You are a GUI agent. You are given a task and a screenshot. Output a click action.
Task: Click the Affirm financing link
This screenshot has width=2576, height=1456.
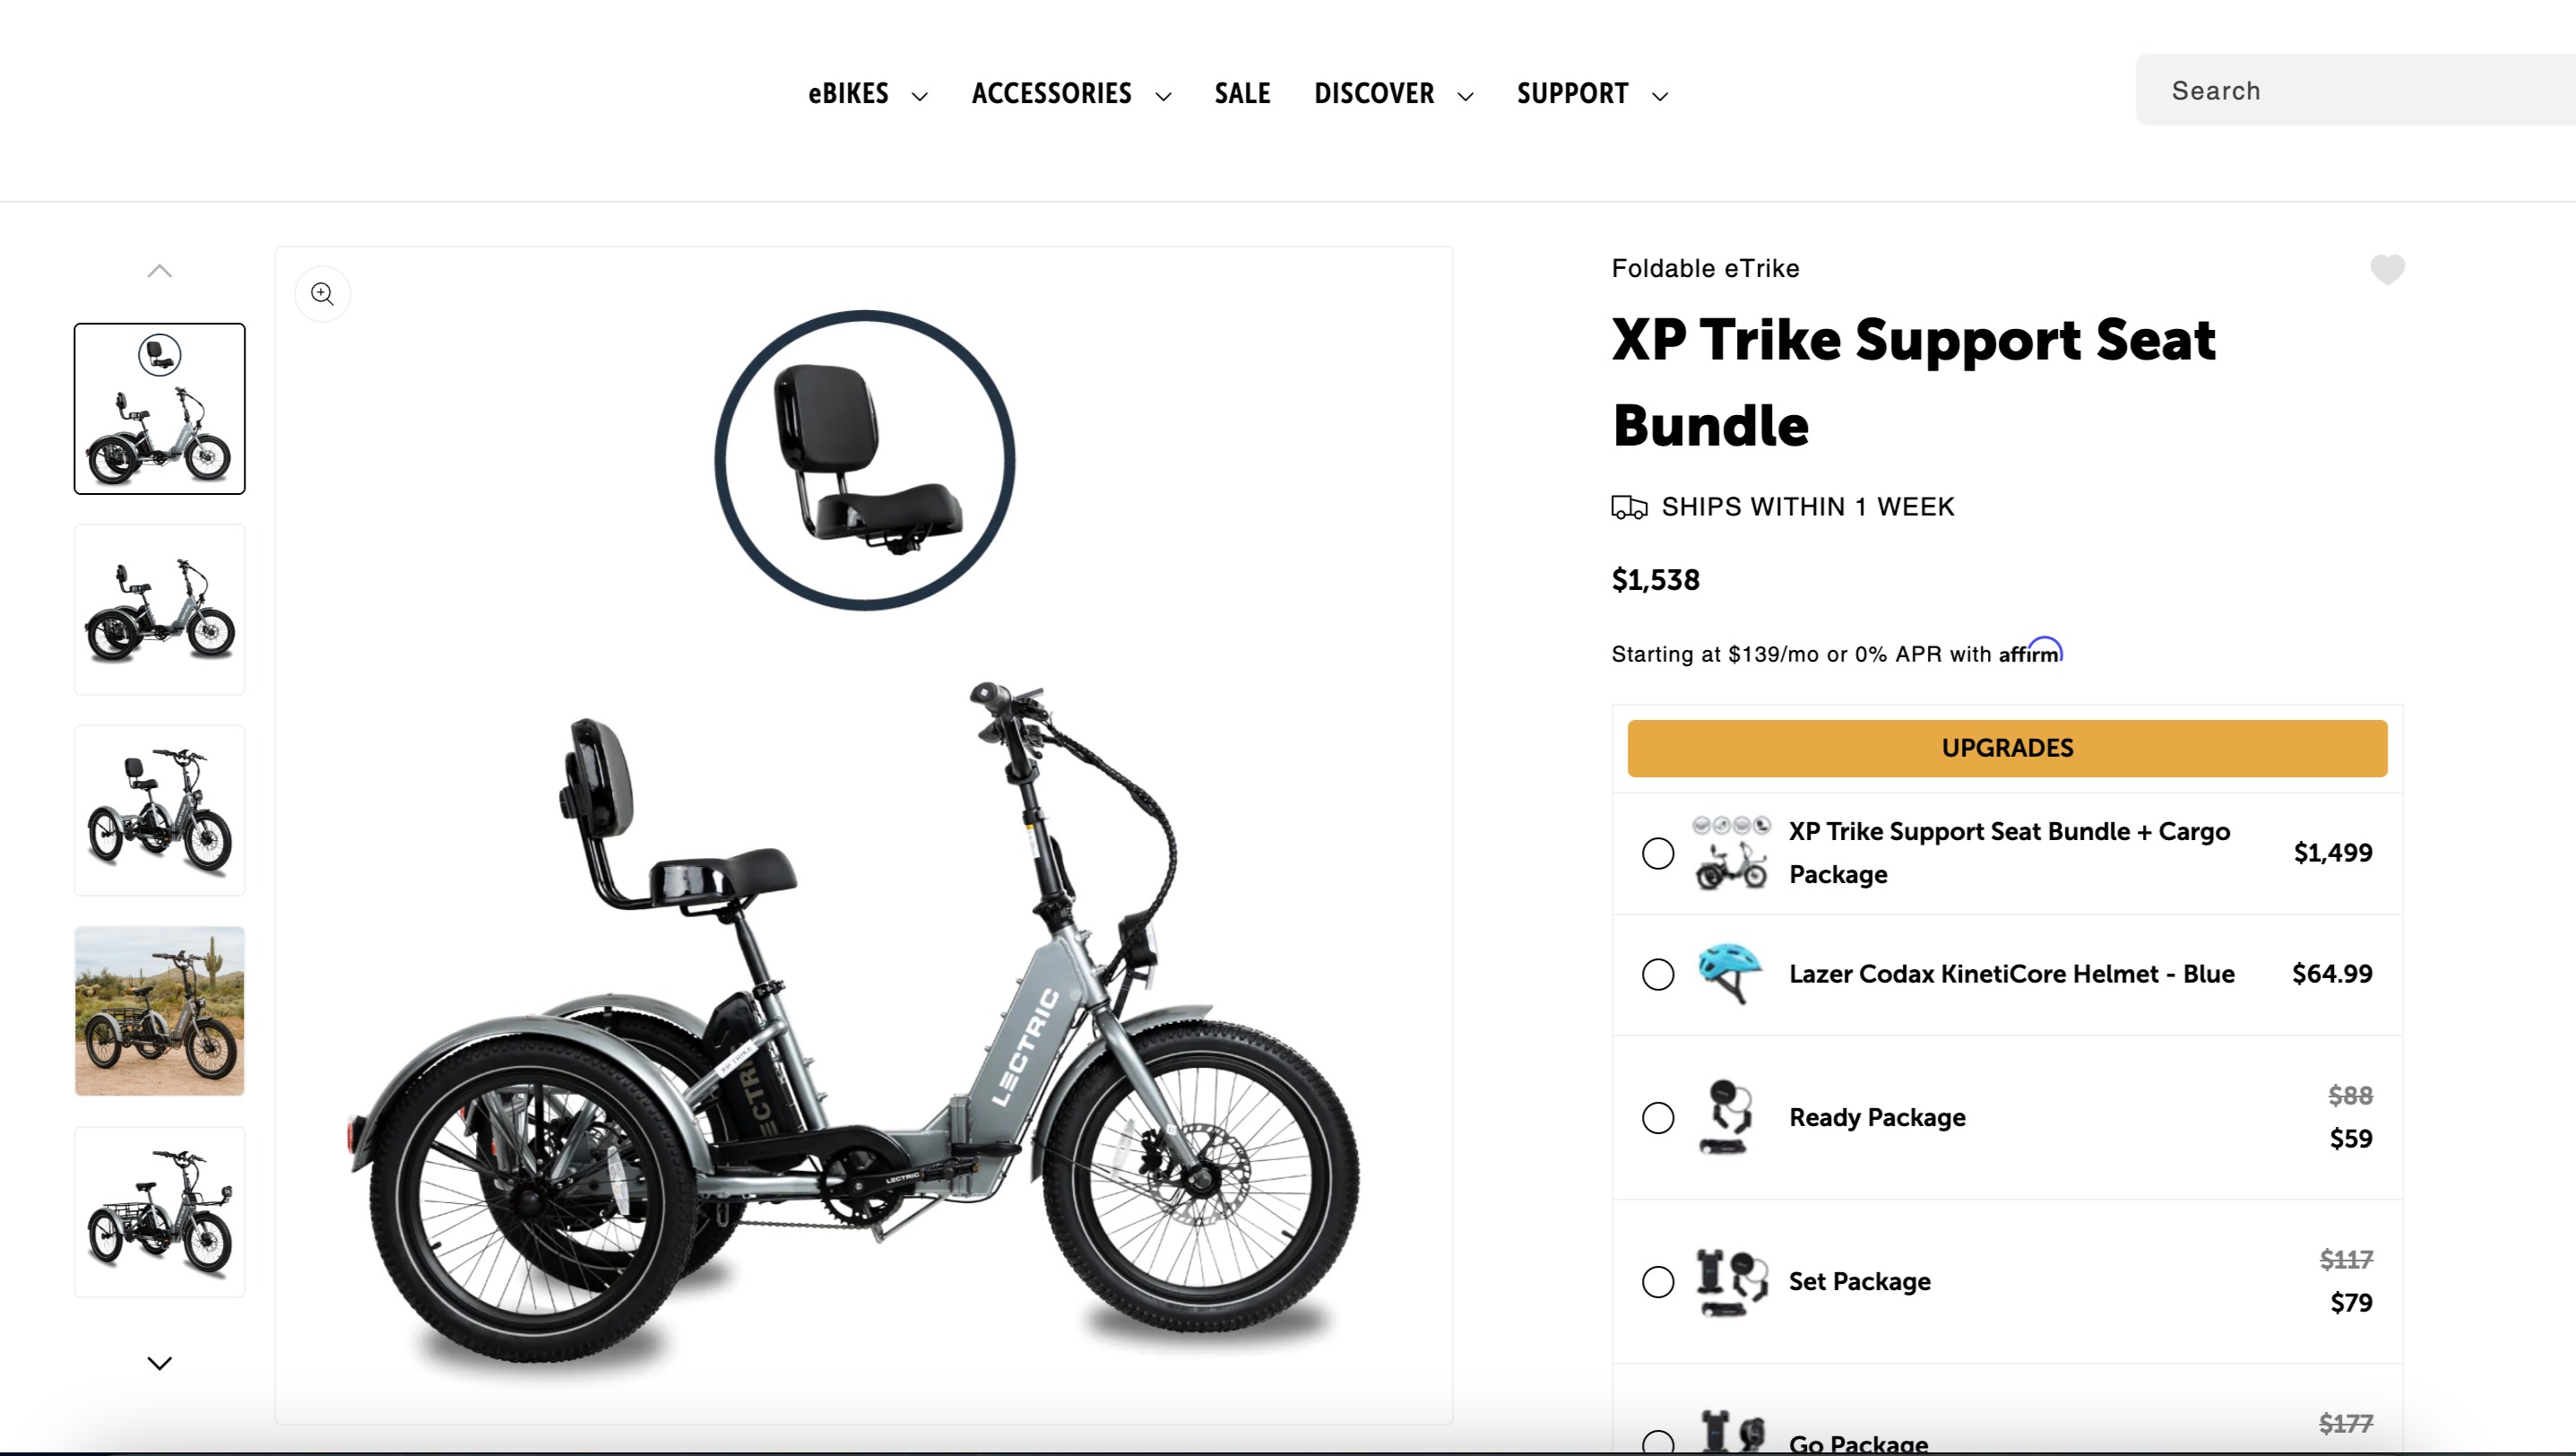[2030, 652]
